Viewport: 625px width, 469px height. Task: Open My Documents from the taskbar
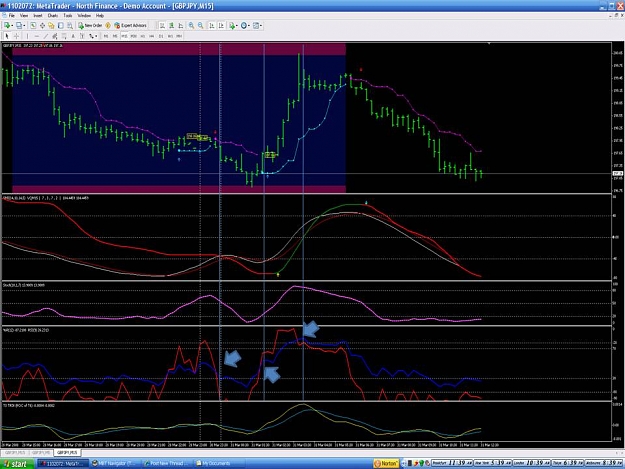[216, 463]
